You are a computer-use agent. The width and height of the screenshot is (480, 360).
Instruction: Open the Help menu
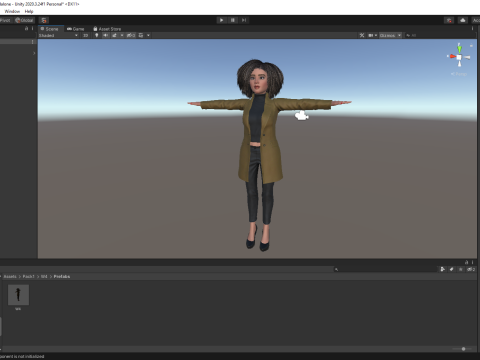point(29,11)
